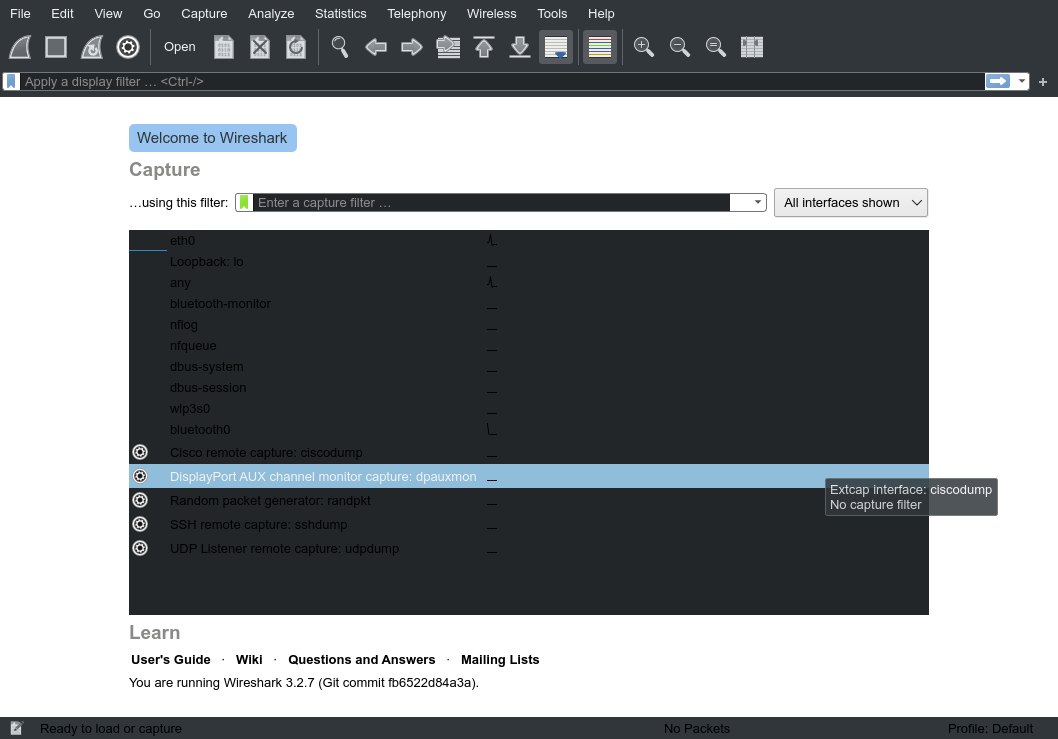Viewport: 1058px width, 739px height.
Task: Open the View menu
Action: (108, 13)
